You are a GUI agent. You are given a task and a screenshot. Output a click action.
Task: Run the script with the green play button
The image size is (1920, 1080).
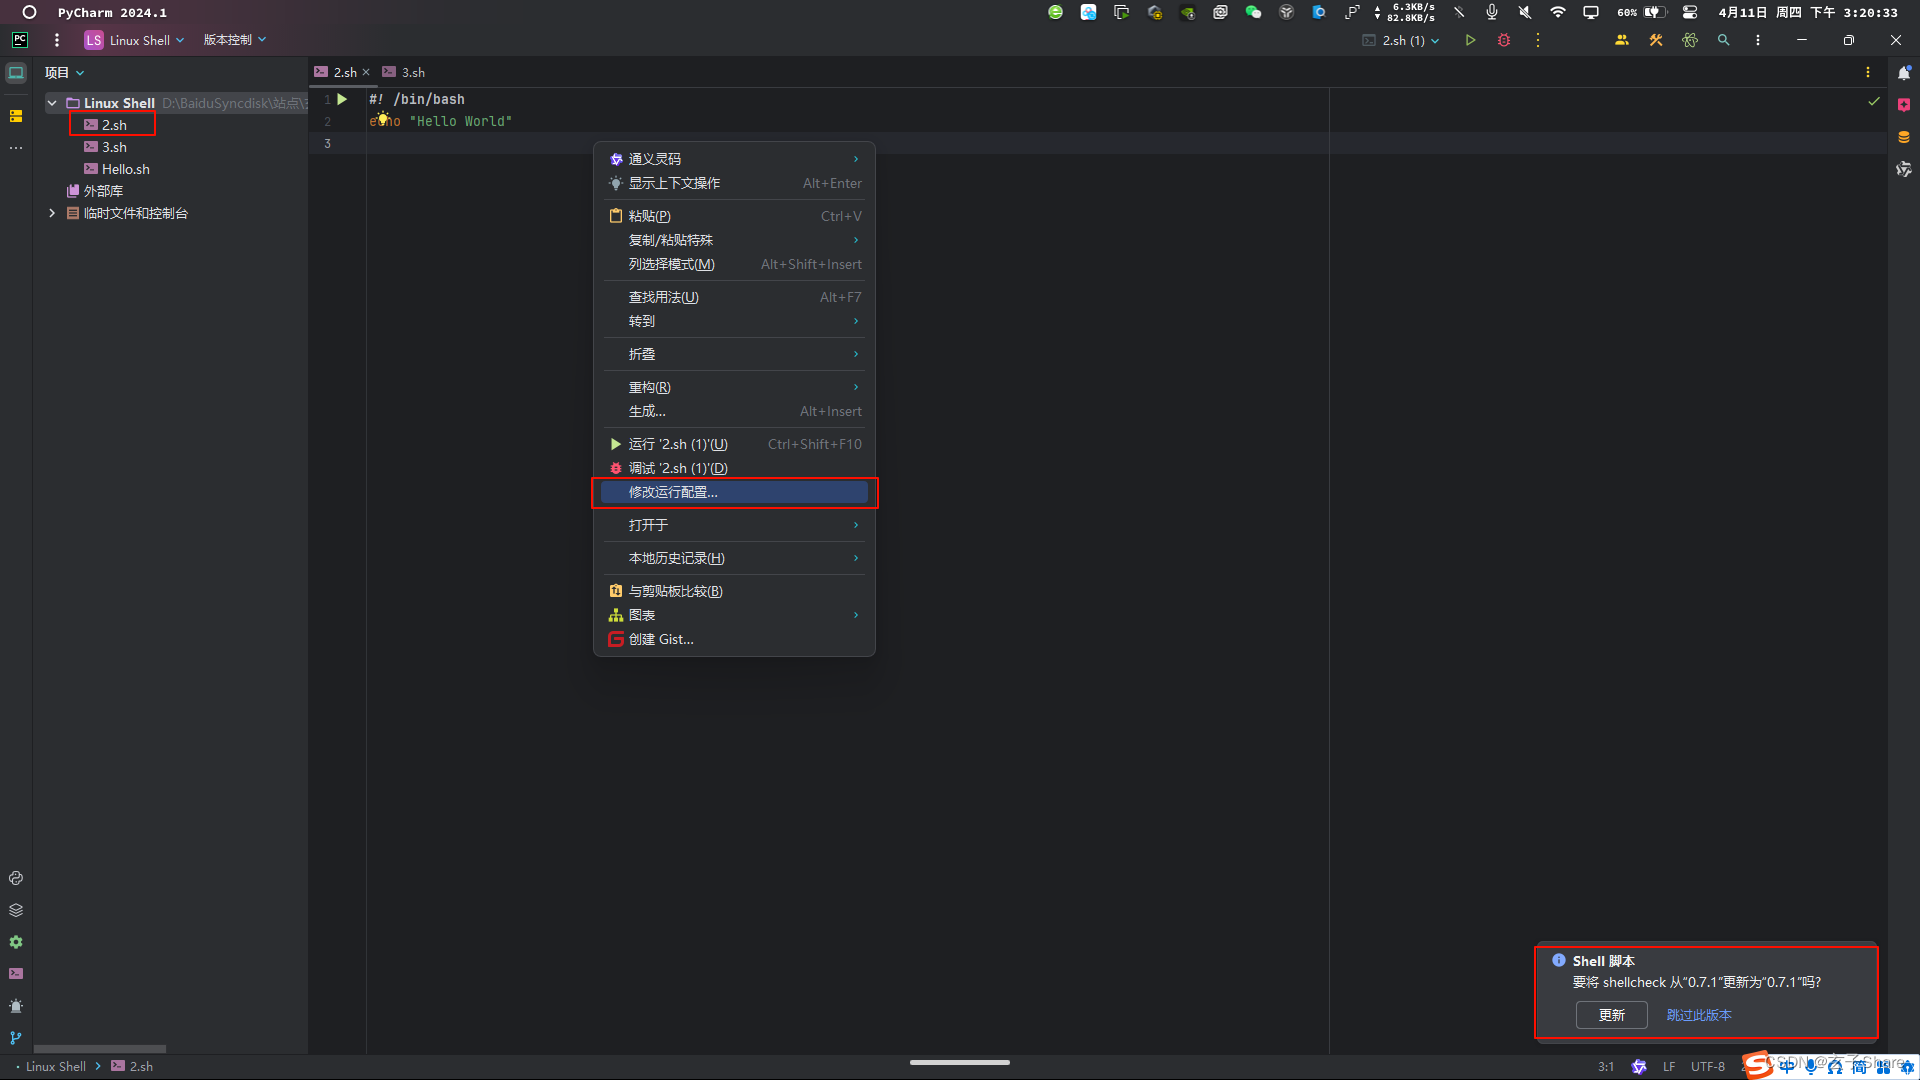[1470, 40]
